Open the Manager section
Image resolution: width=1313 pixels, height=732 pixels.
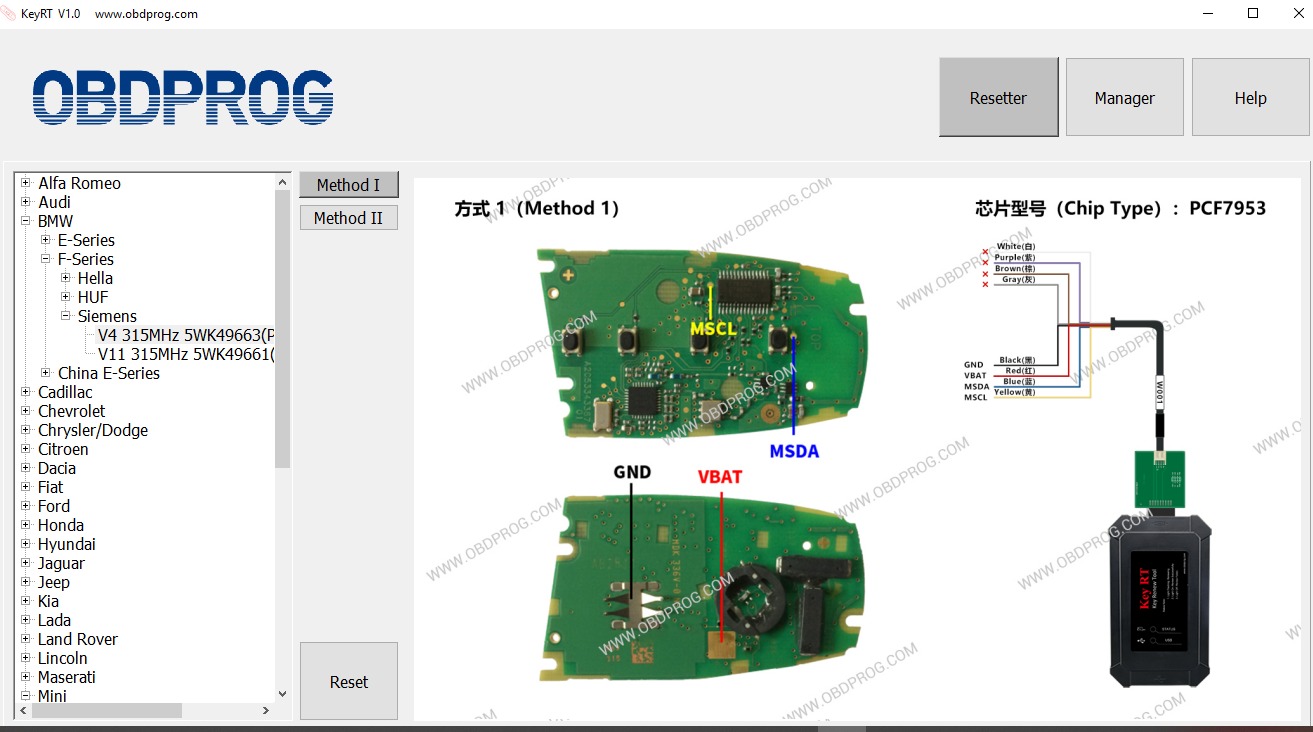click(1124, 97)
